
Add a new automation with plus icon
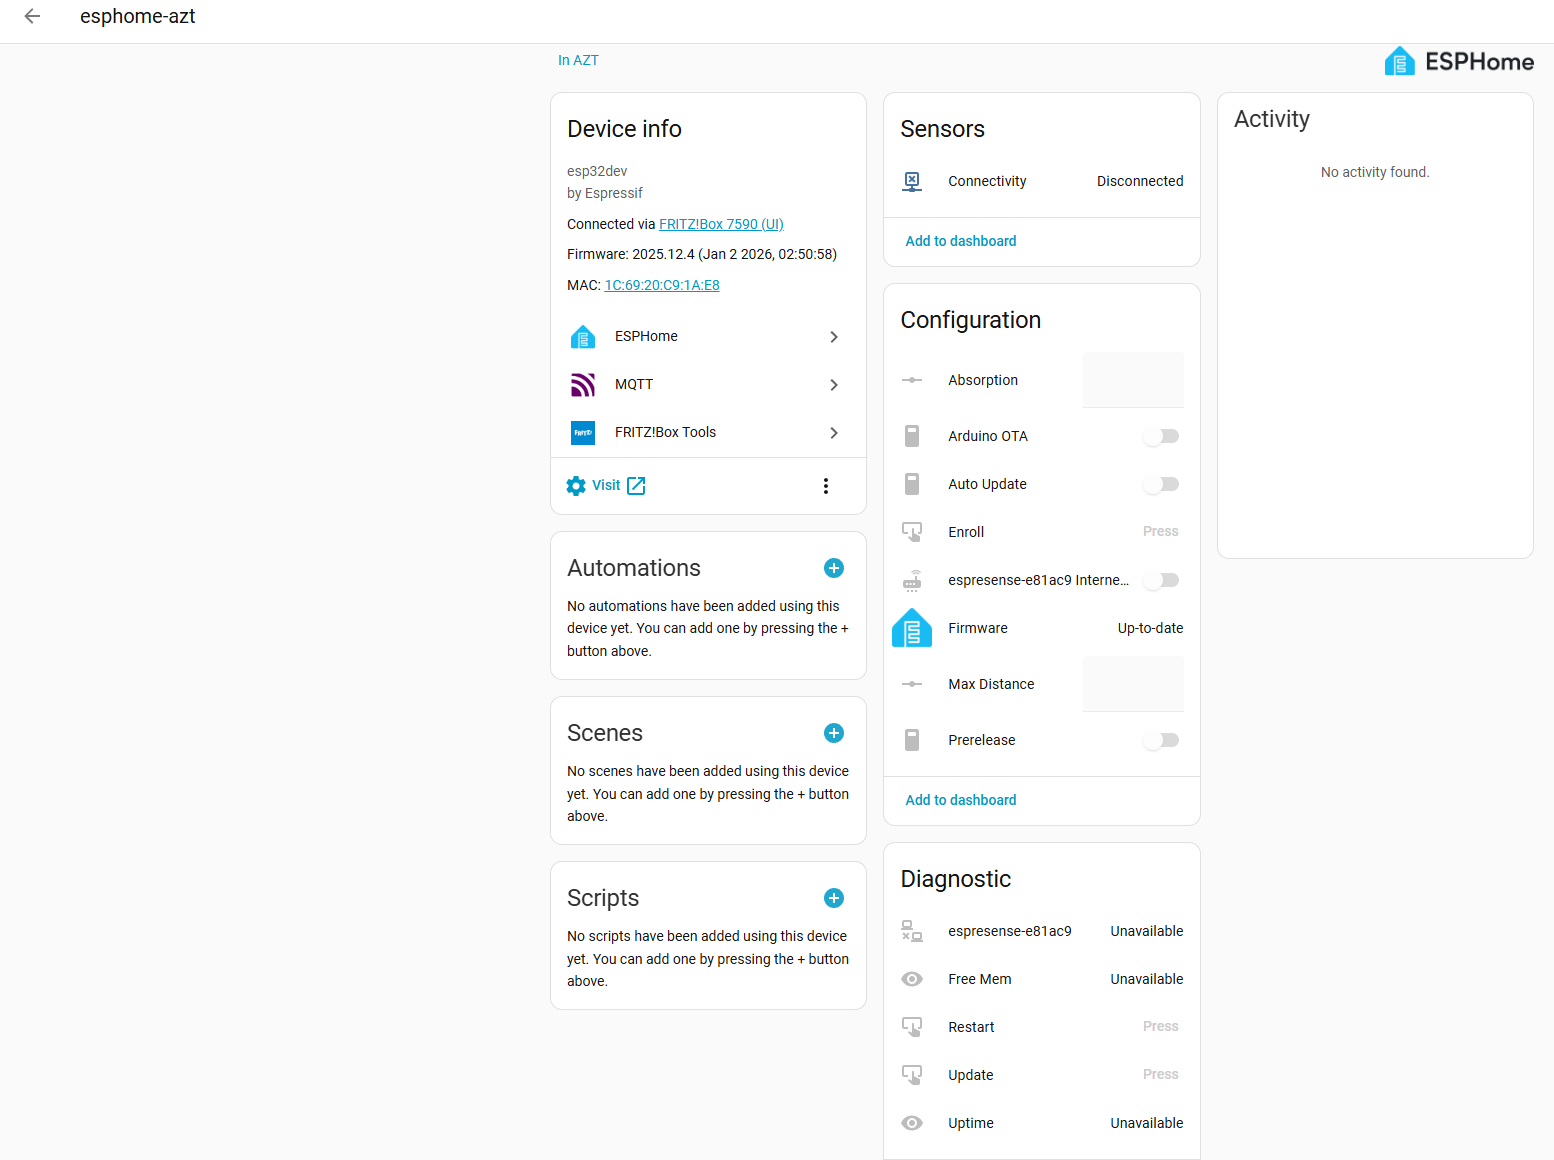click(833, 568)
